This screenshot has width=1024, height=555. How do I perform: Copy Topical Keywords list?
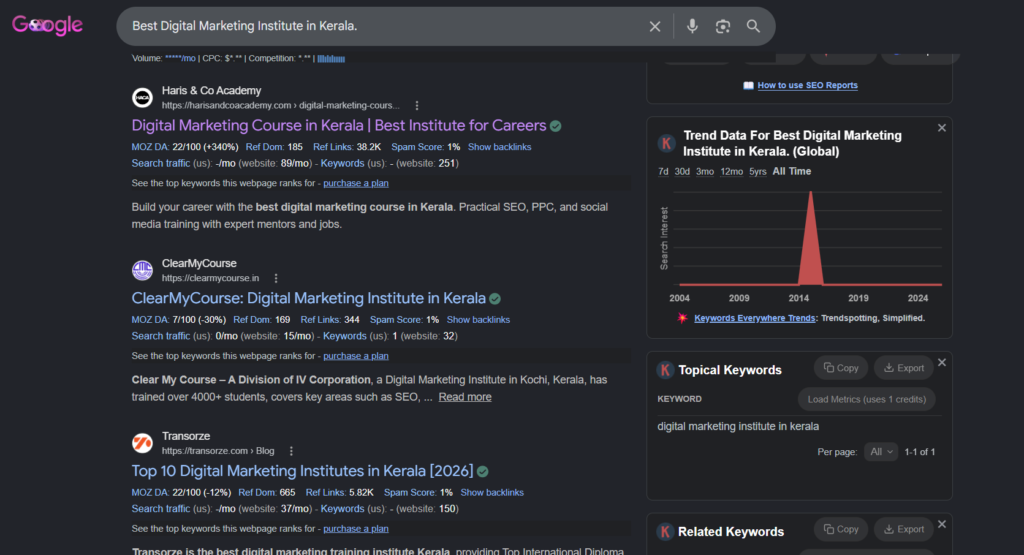[x=841, y=368]
